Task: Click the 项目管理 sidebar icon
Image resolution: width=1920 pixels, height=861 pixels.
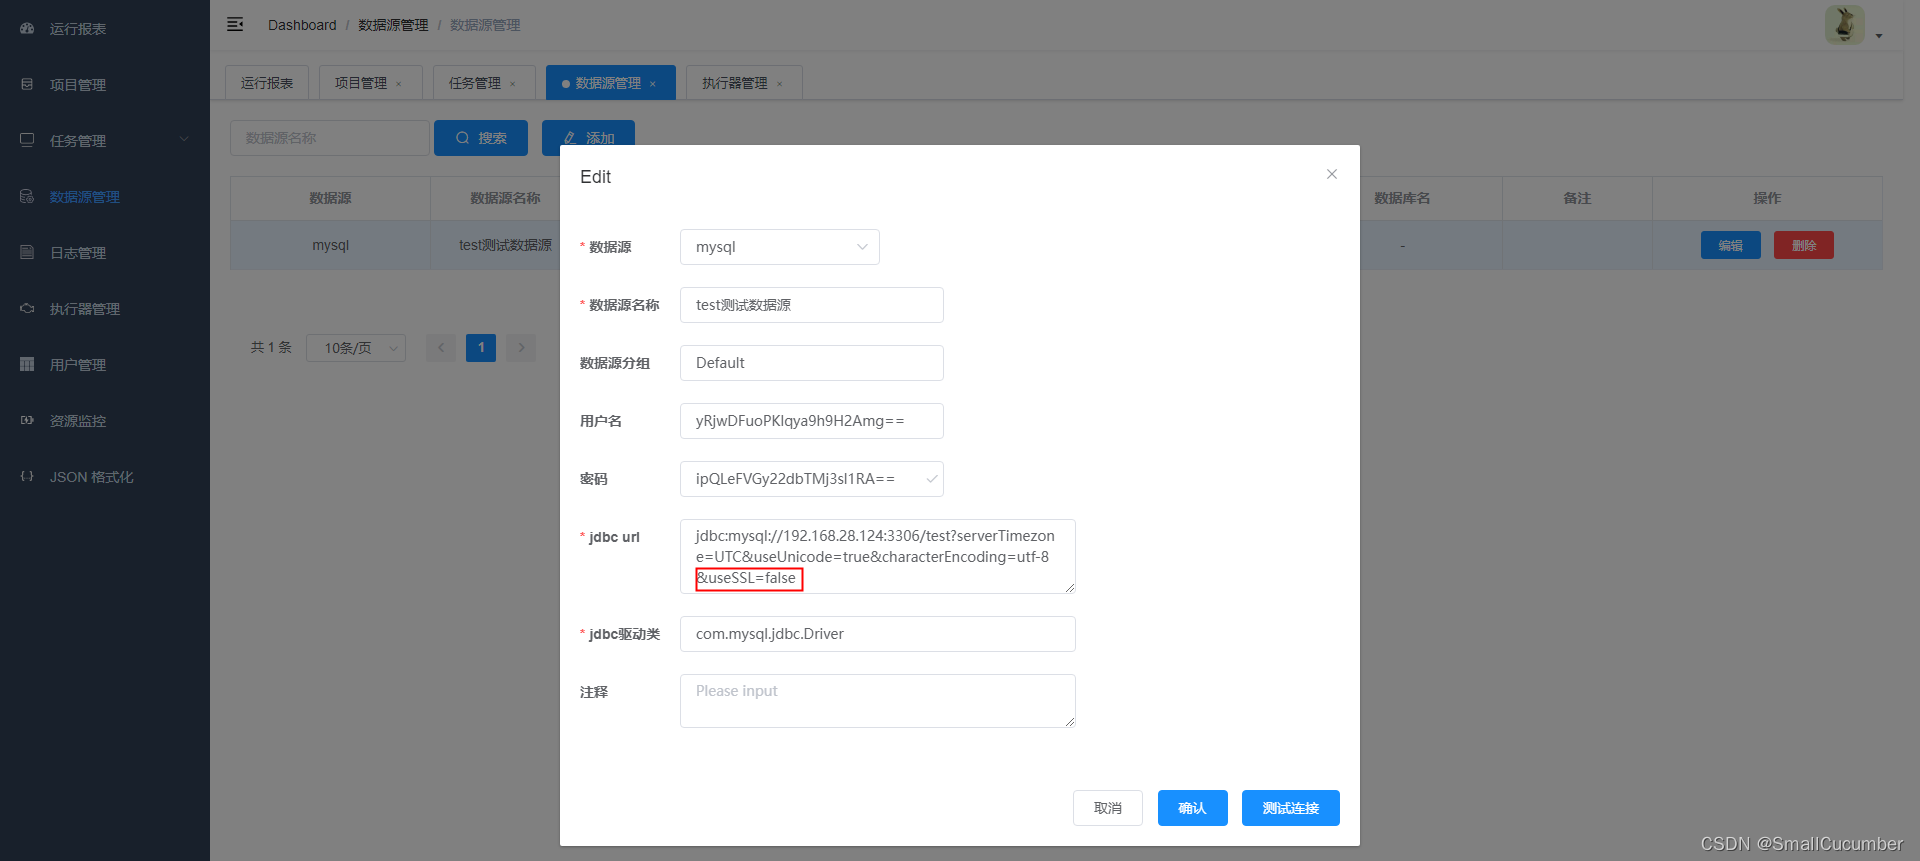Action: (x=27, y=85)
